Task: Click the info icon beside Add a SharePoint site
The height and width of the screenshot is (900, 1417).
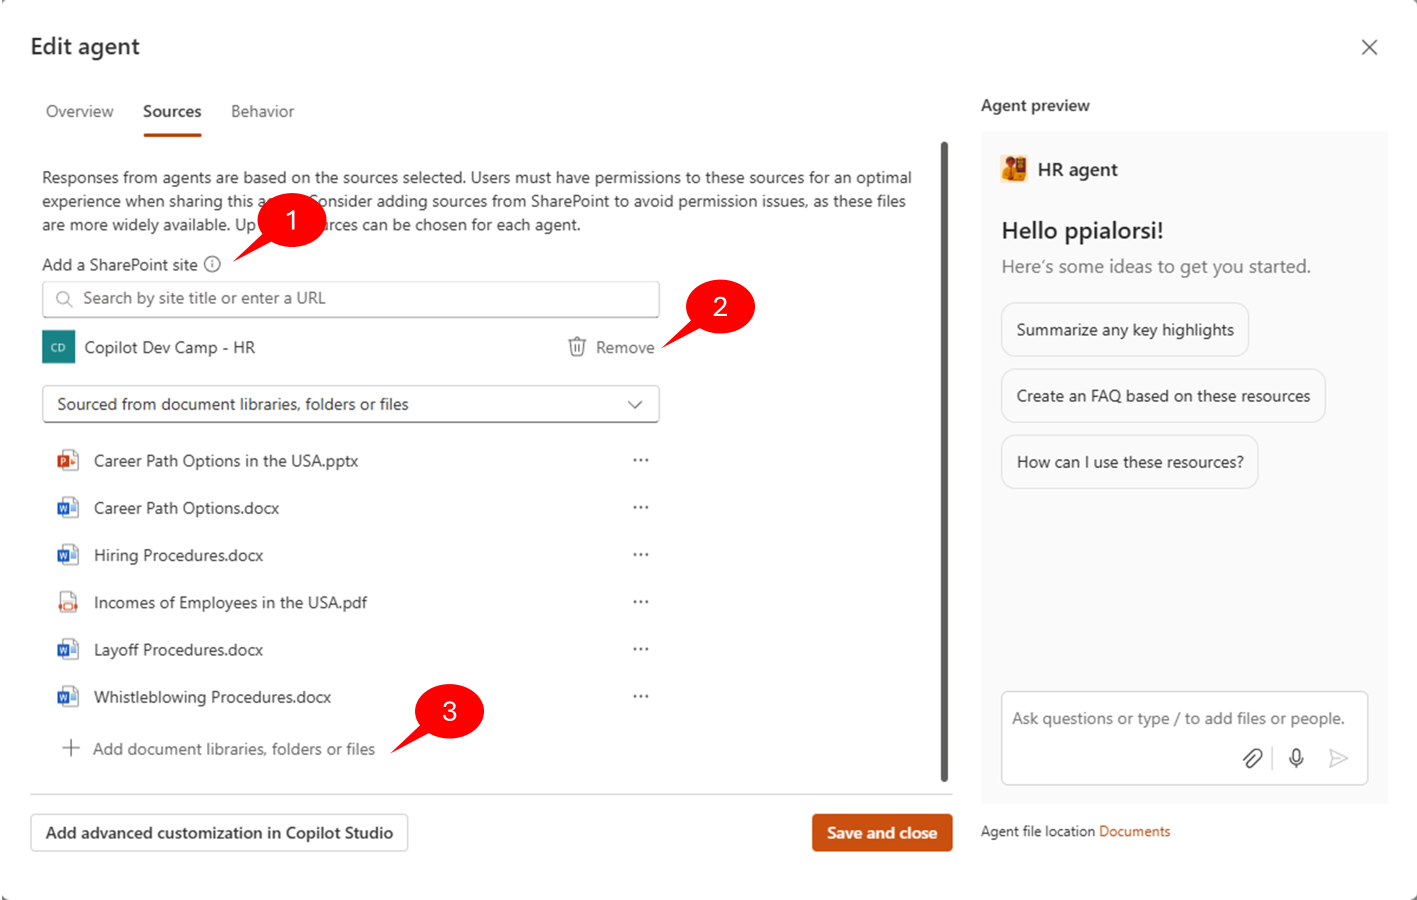Action: tap(212, 264)
